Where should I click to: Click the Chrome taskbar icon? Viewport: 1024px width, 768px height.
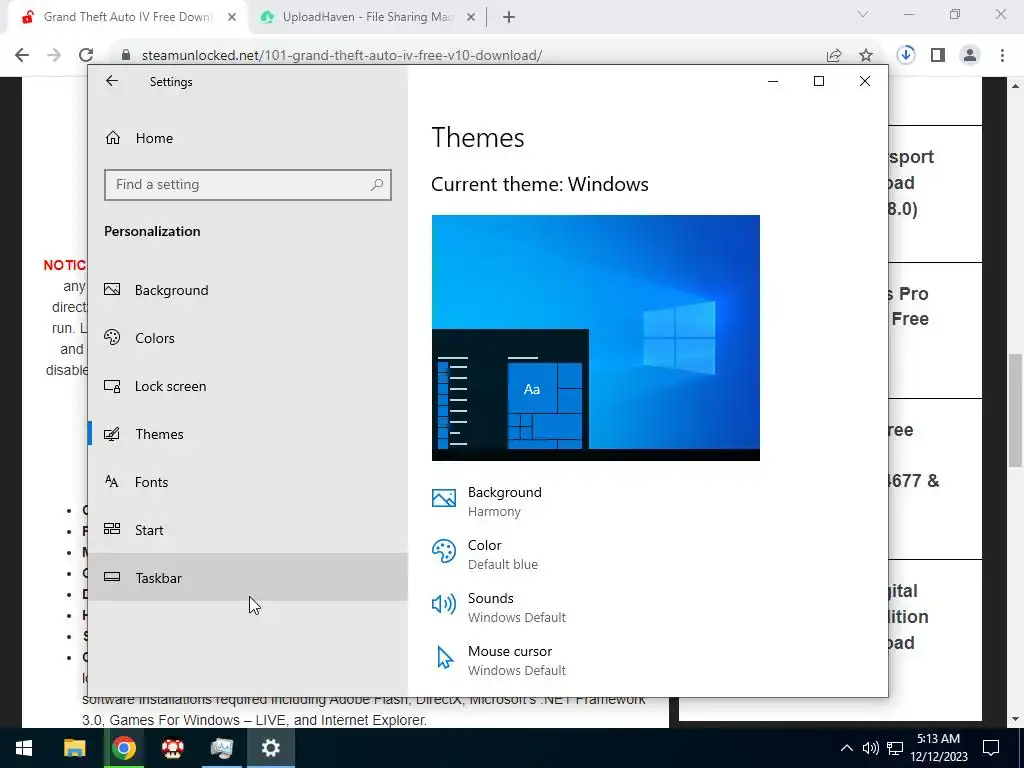click(123, 748)
